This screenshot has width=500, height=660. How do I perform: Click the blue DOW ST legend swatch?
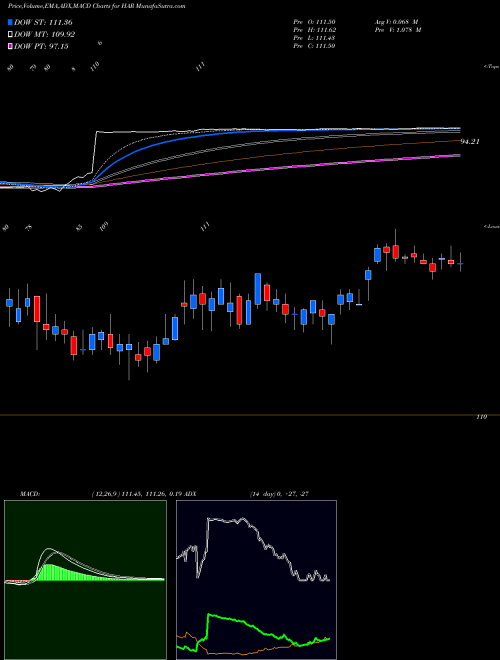point(11,23)
